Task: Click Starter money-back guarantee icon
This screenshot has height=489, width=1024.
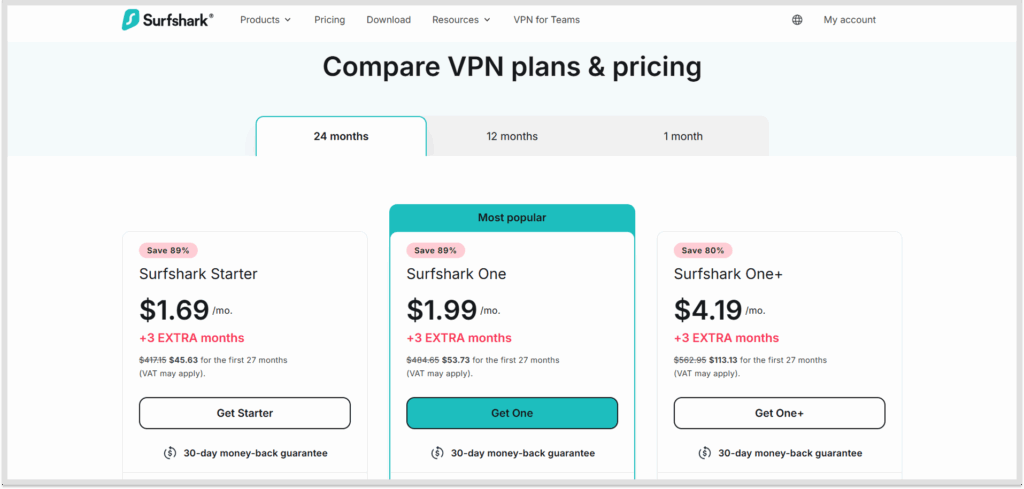Action: [171, 453]
